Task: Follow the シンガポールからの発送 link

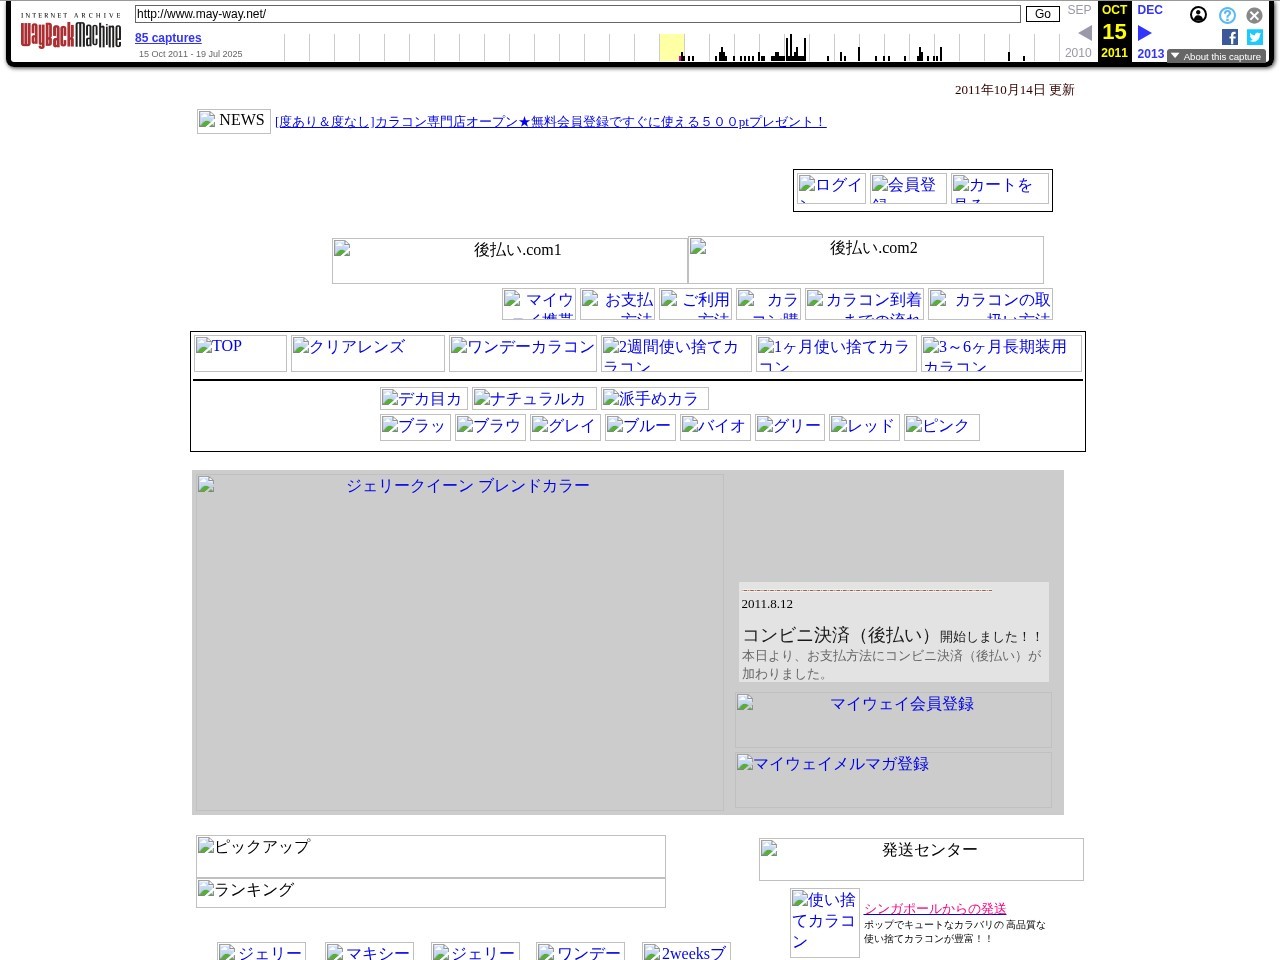Action: (x=934, y=908)
